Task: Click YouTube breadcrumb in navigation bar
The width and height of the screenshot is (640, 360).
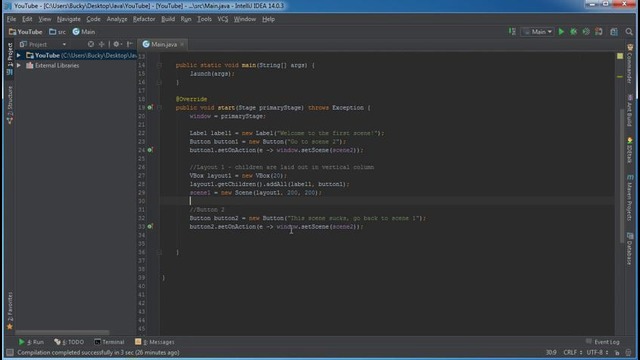Action: click(25, 32)
